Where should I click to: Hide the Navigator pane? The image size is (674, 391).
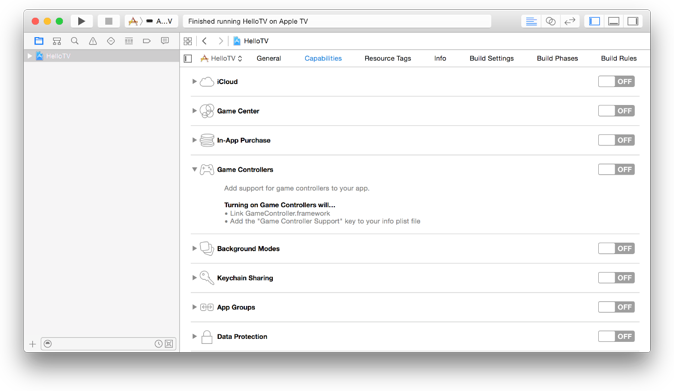[x=594, y=21]
